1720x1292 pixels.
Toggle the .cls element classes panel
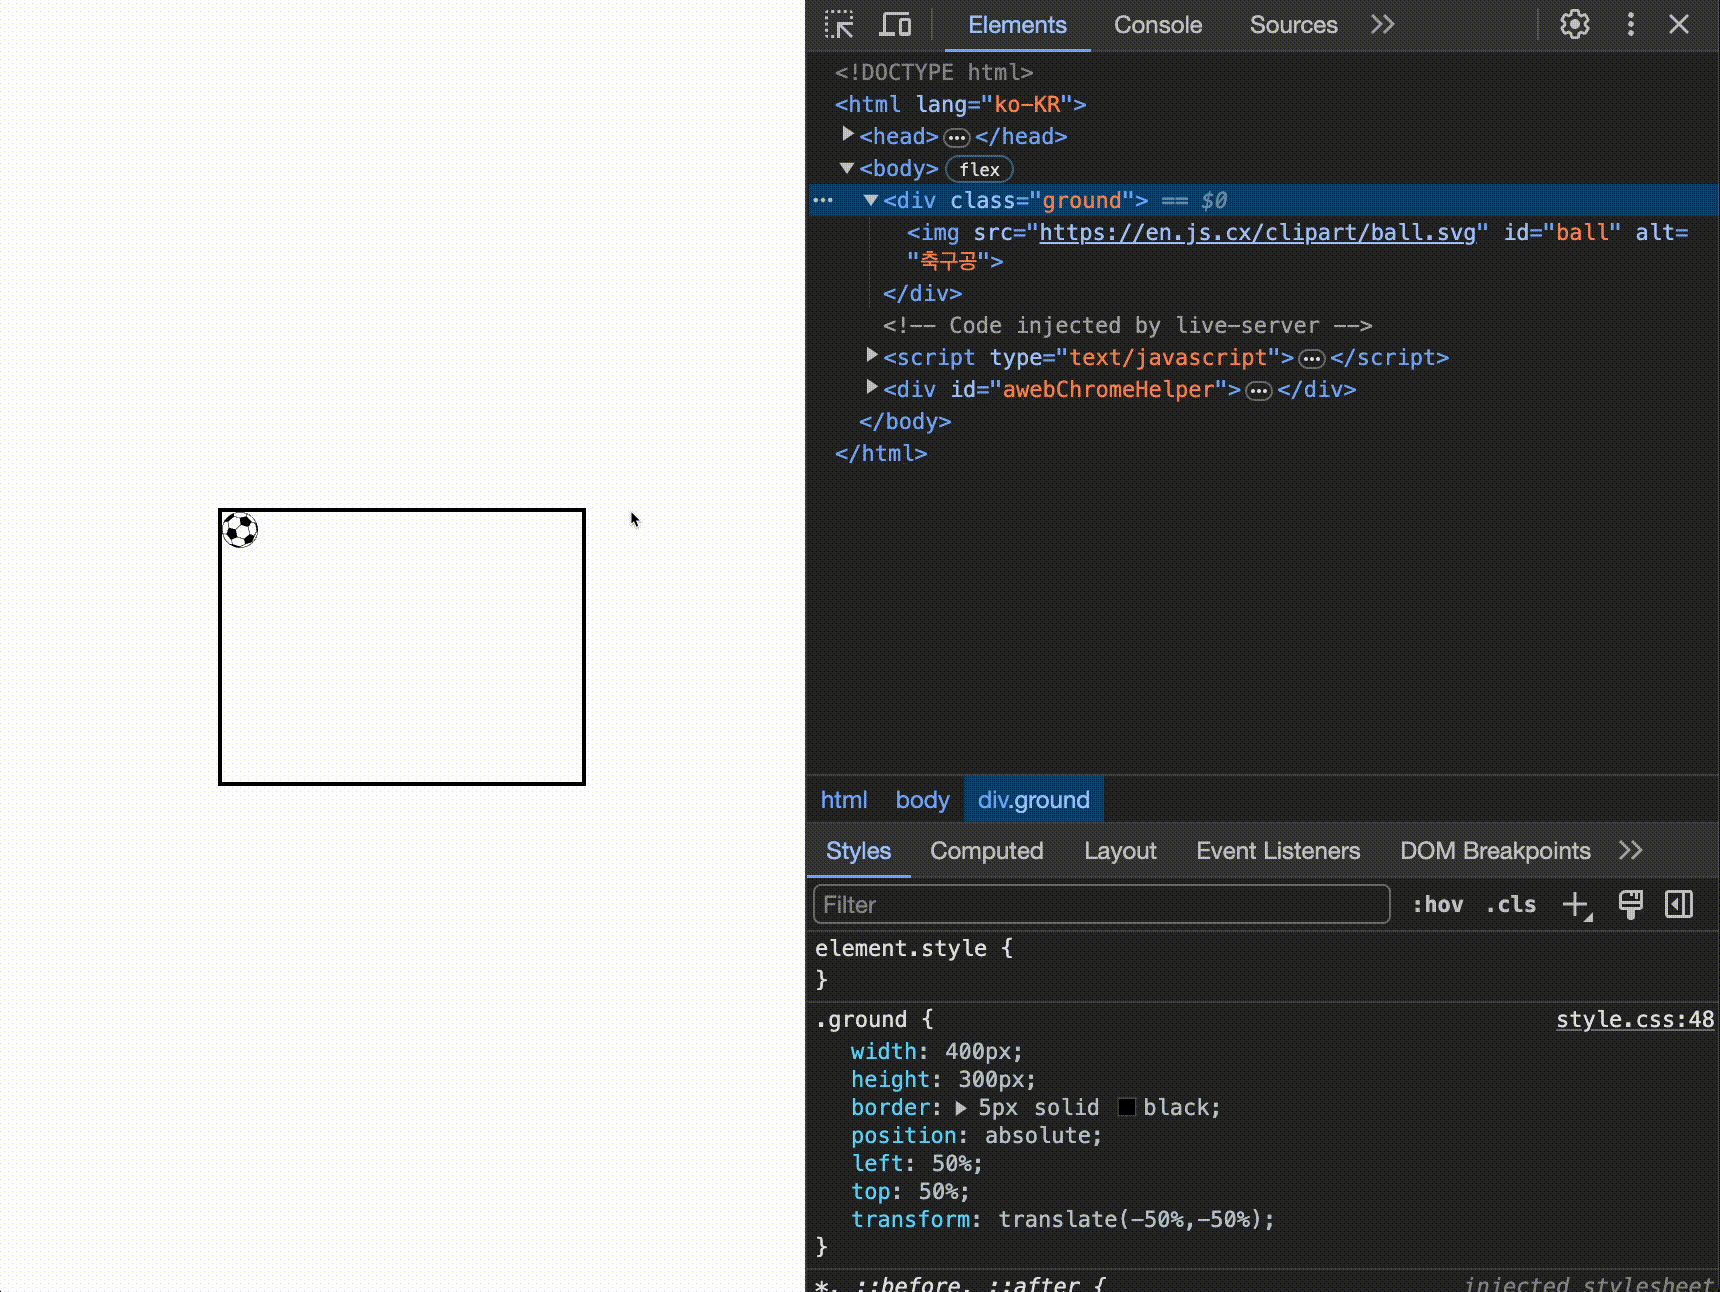1511,905
